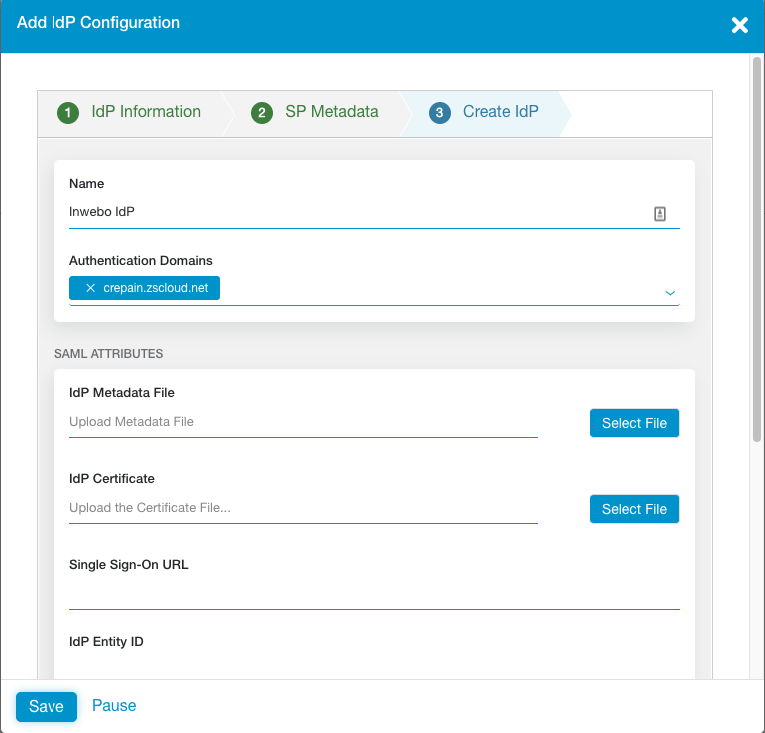Select File for IdP Metadata File
Image resolution: width=765 pixels, height=733 pixels.
(634, 423)
